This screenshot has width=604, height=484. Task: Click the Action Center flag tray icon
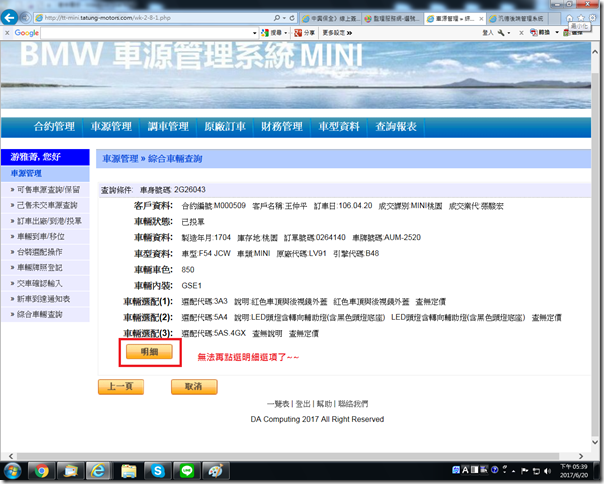[x=524, y=471]
